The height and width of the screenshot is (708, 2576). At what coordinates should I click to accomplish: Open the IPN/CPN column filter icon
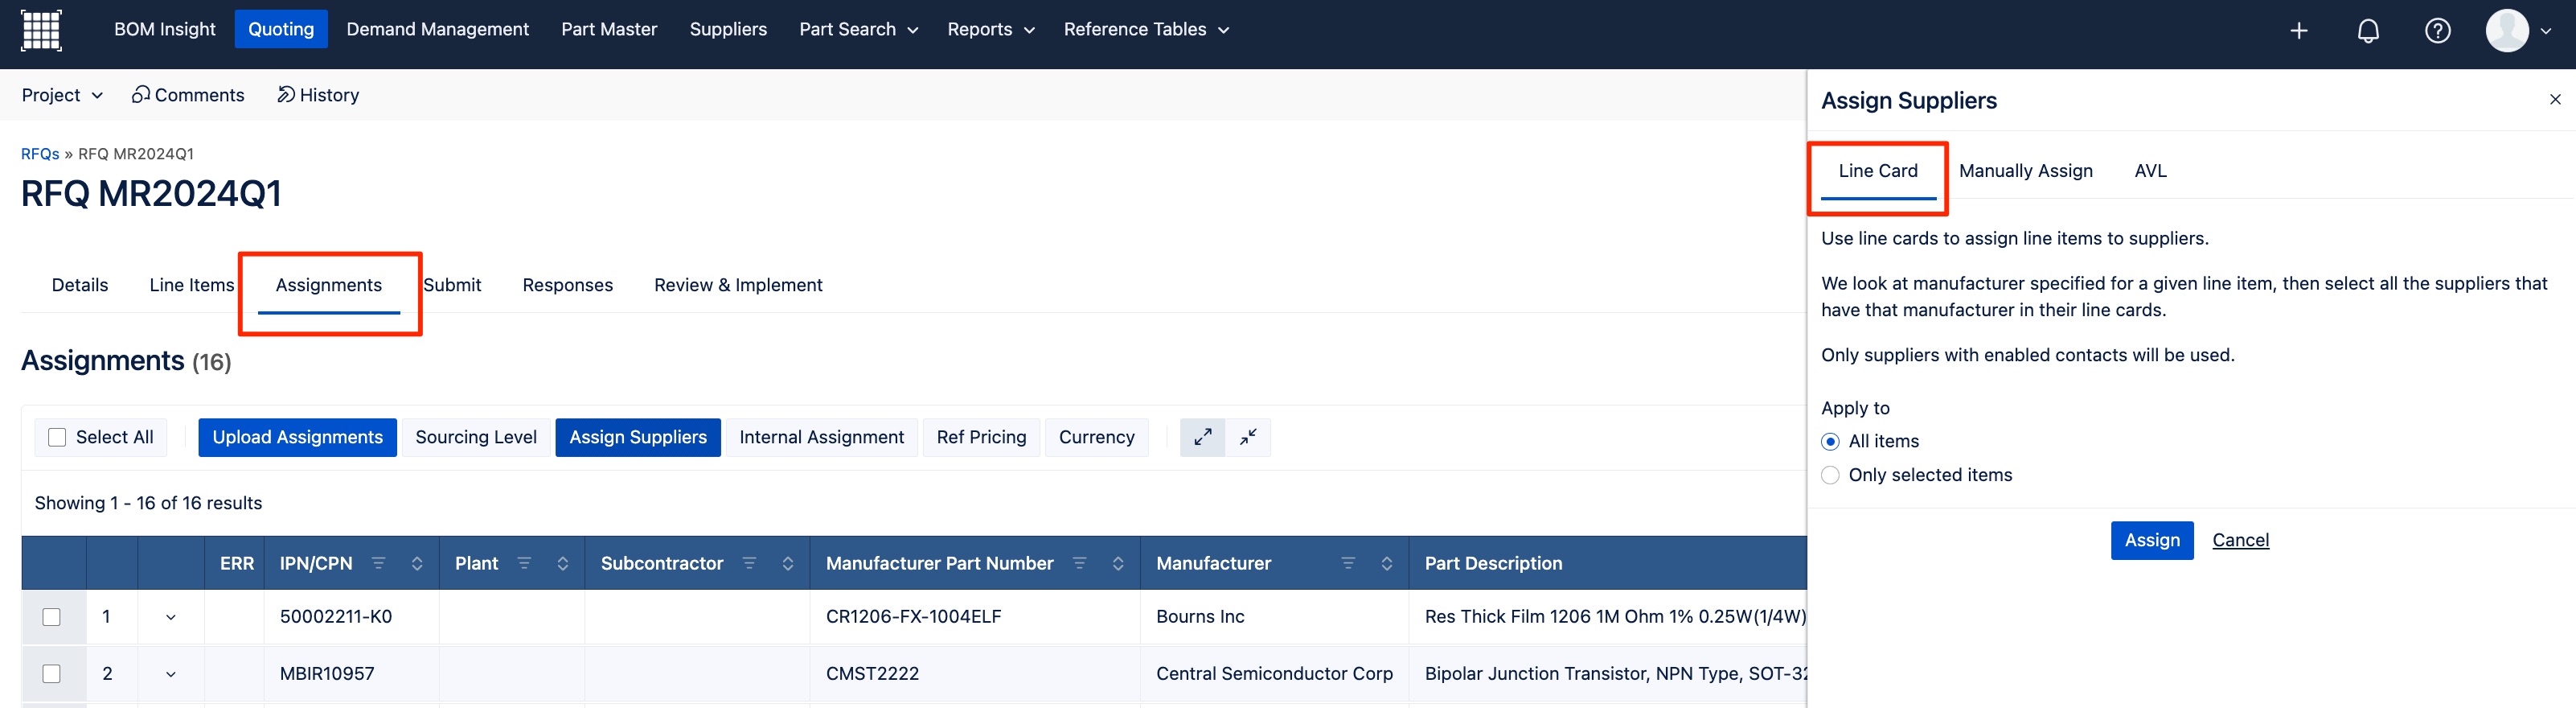pyautogui.click(x=378, y=563)
